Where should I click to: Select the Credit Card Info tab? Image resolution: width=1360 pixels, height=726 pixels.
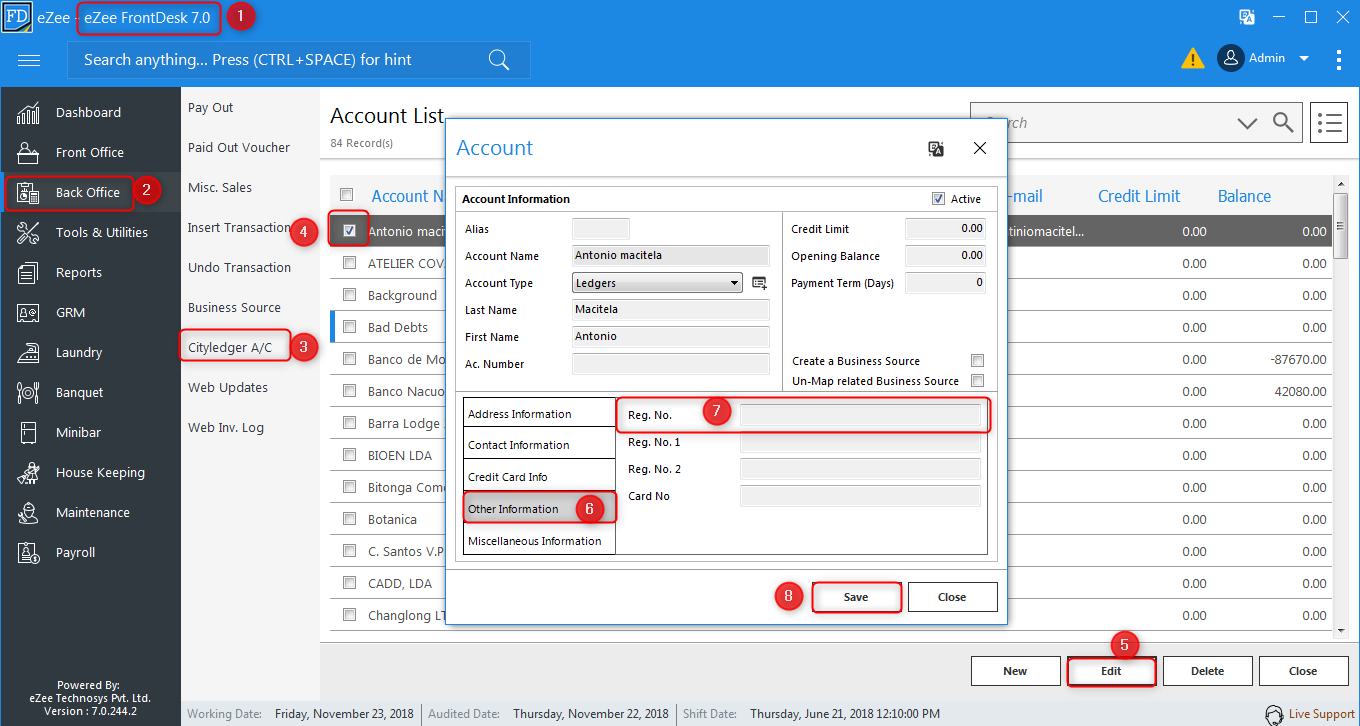[x=539, y=477]
